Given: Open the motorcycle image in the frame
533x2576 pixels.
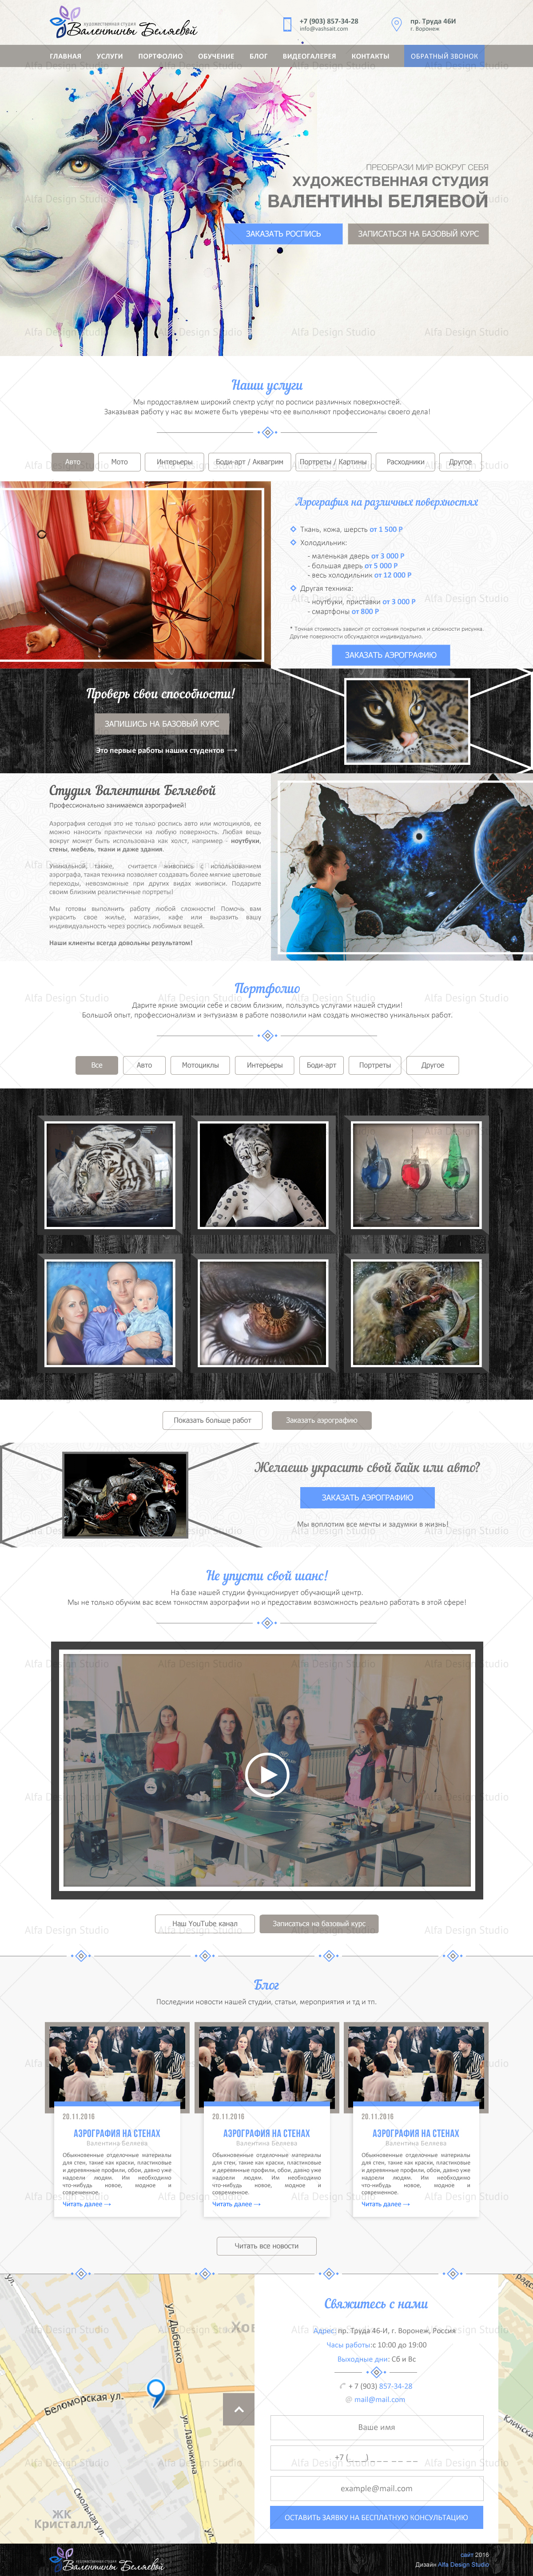Looking at the screenshot, I should (x=125, y=1495).
